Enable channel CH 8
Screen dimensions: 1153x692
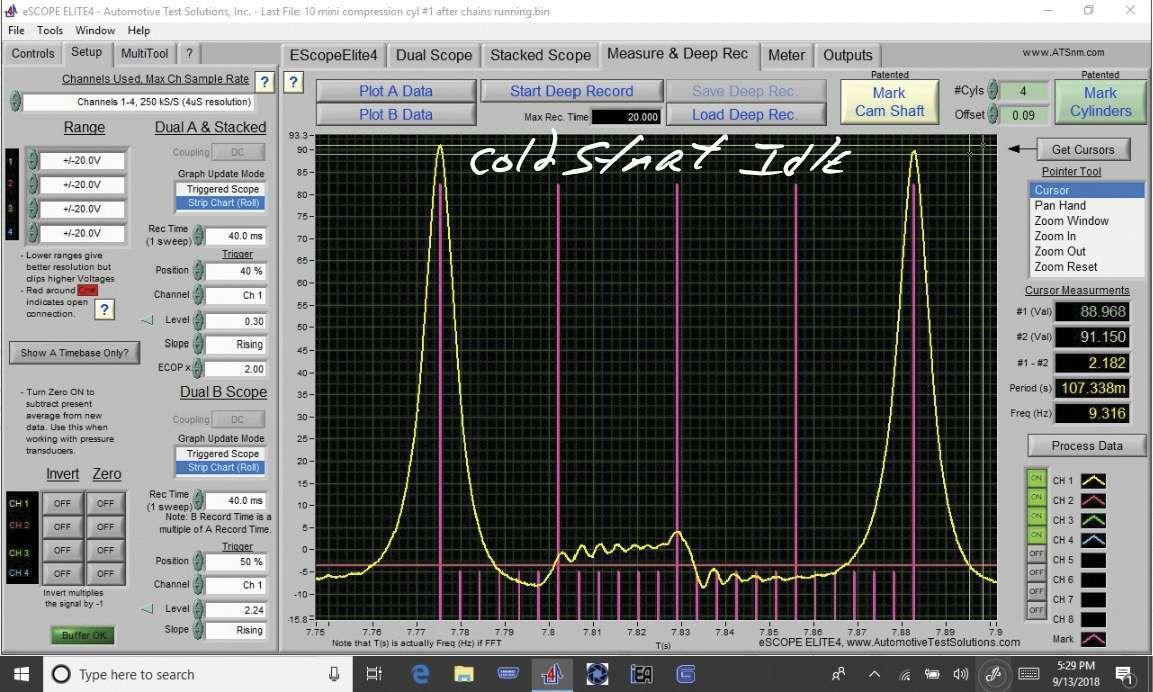[1036, 610]
